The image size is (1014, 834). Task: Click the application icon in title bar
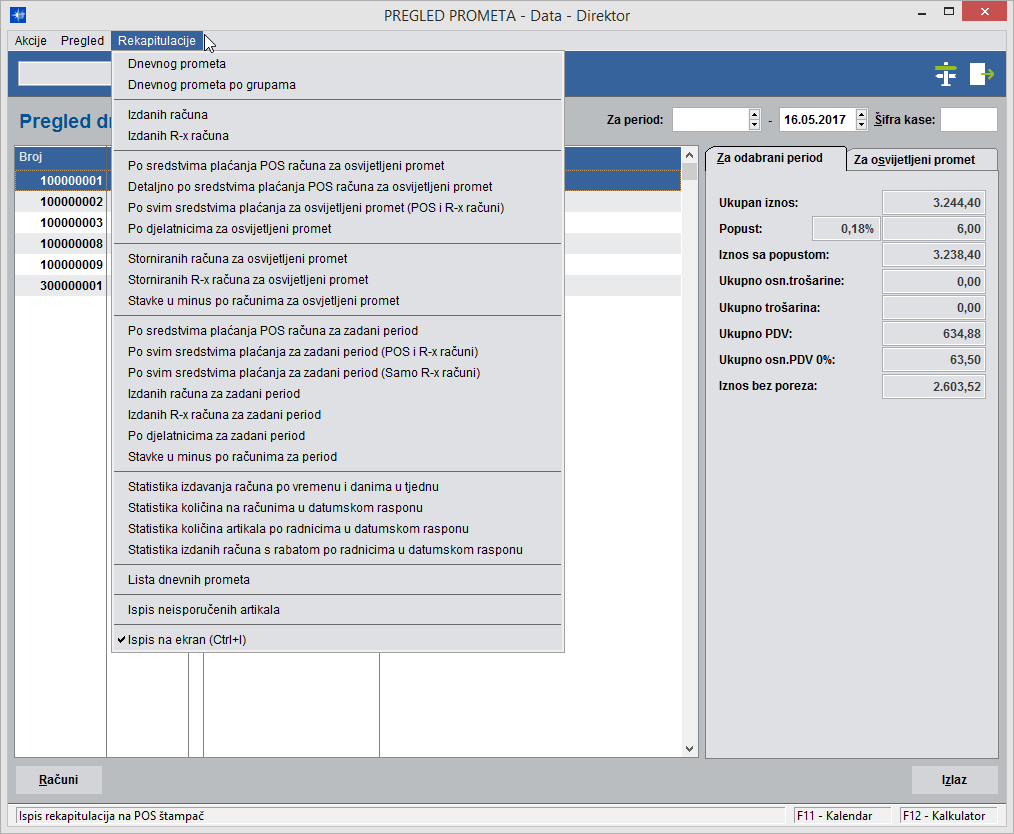[x=18, y=16]
